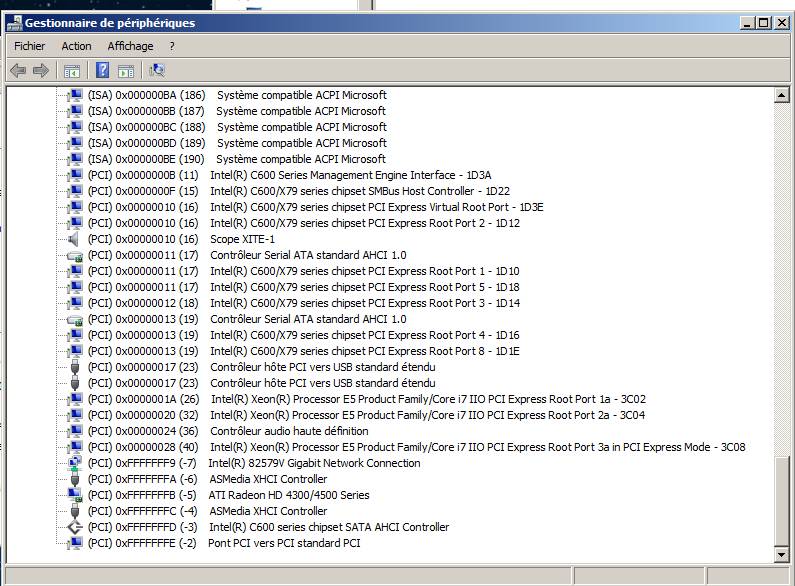This screenshot has height=586, width=795.
Task: Select ASMedia XHCI Controller (-4) row
Action: tap(207, 511)
